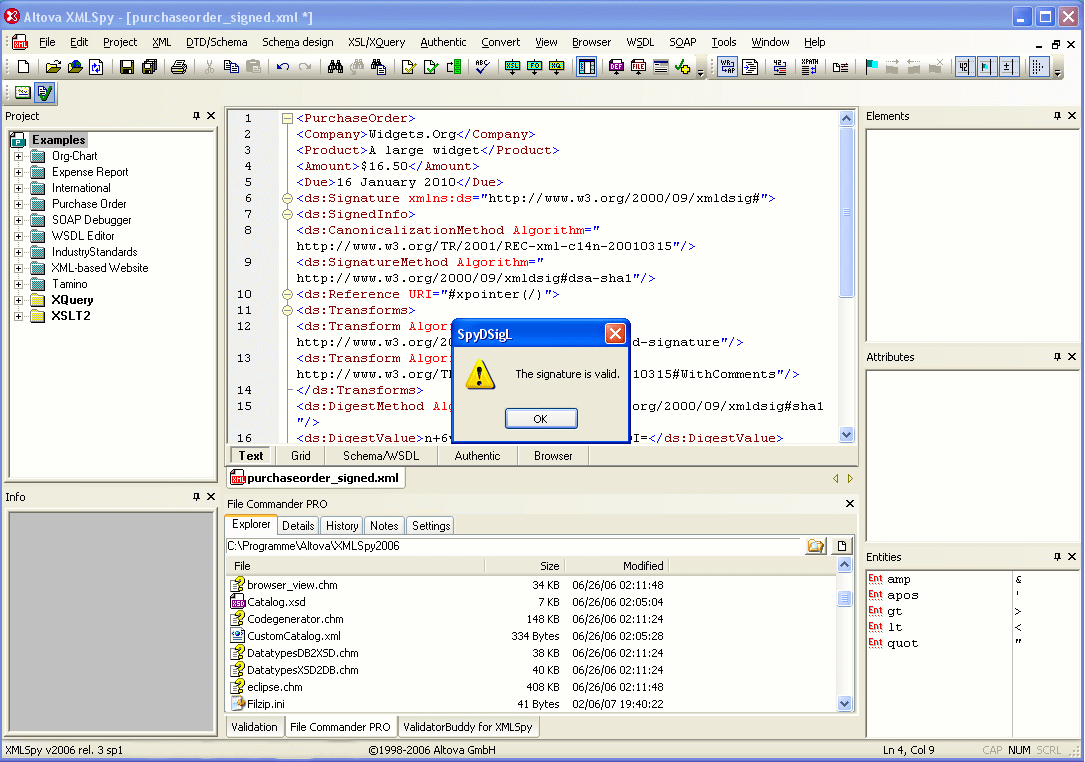Click the Copy icon in toolbar

tap(231, 67)
